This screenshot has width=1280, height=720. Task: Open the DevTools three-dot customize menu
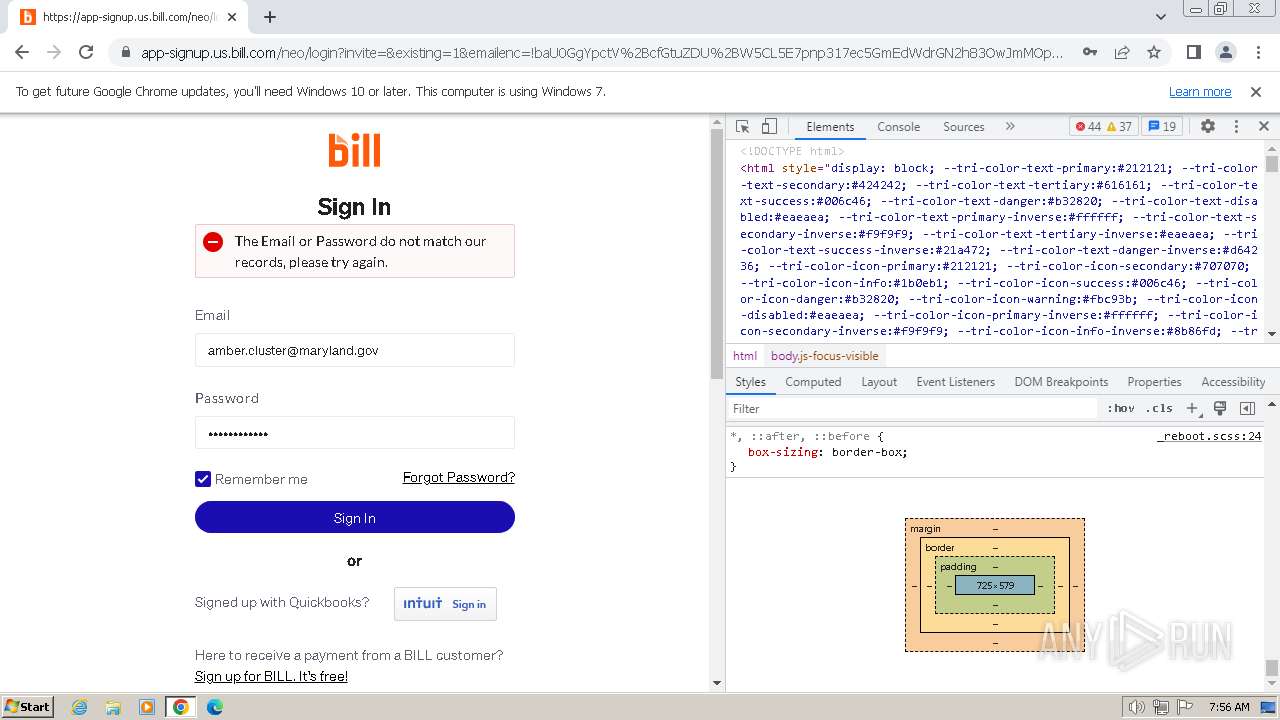1236,127
